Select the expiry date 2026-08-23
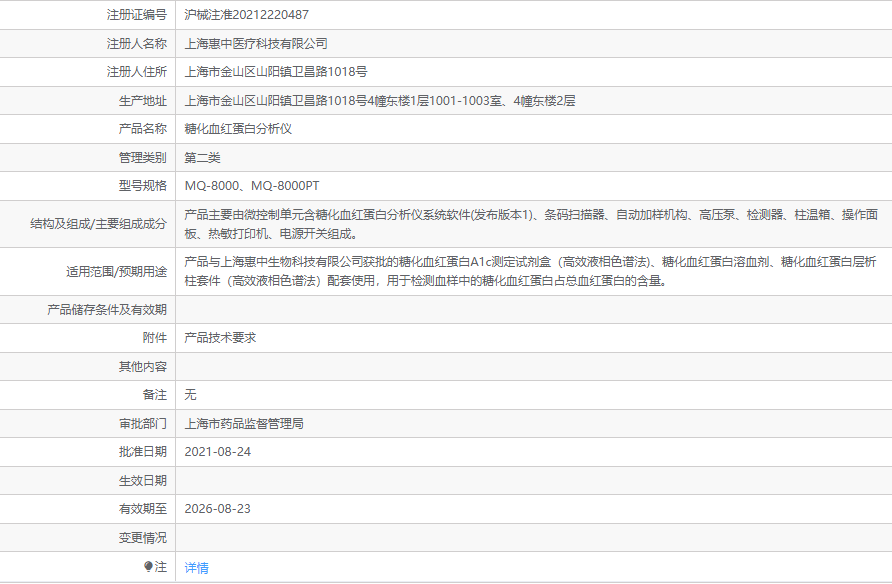This screenshot has width=892, height=584. click(x=218, y=509)
